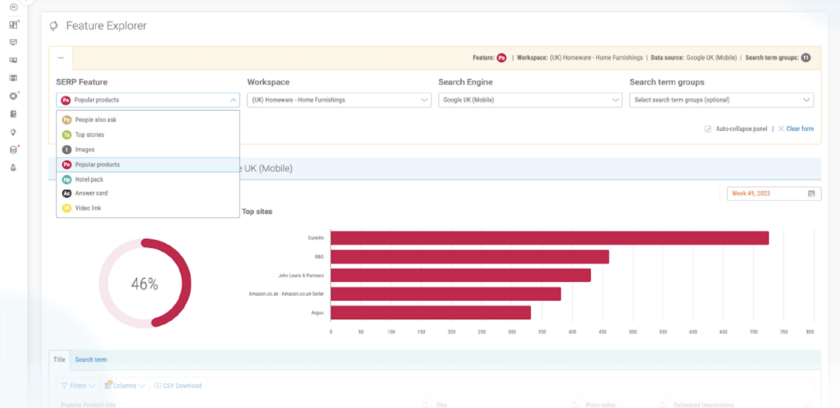The image size is (840, 408).
Task: Toggle the Auto-collapse panel checkbox
Action: pyautogui.click(x=708, y=129)
